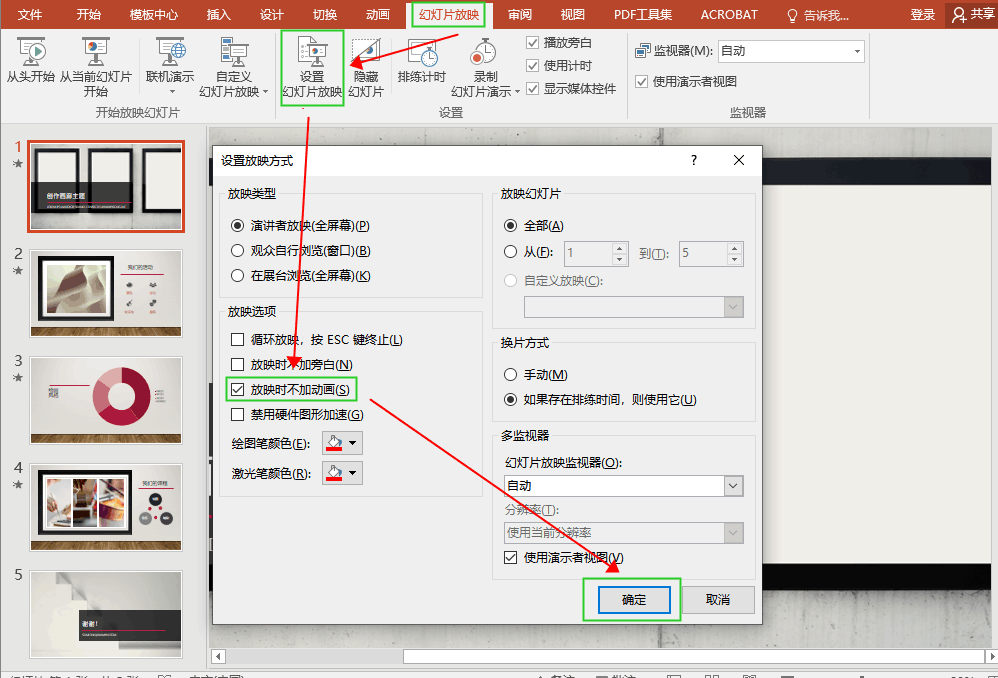Click the dialog help question mark
This screenshot has width=998, height=678.
[694, 160]
